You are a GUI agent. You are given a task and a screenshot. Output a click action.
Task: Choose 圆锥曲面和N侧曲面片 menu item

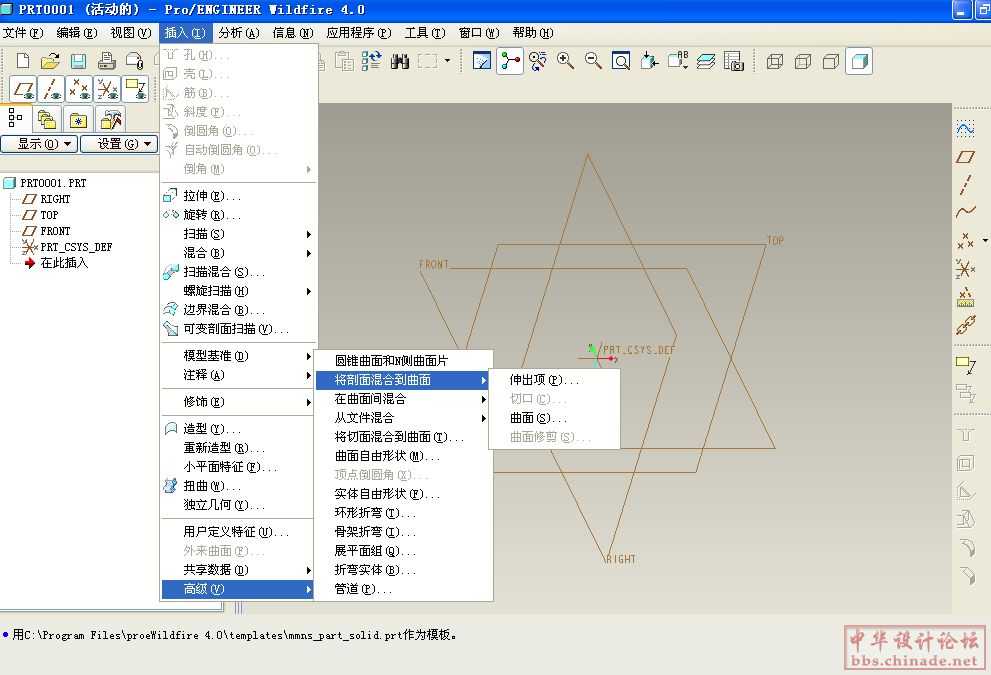[x=403, y=361]
